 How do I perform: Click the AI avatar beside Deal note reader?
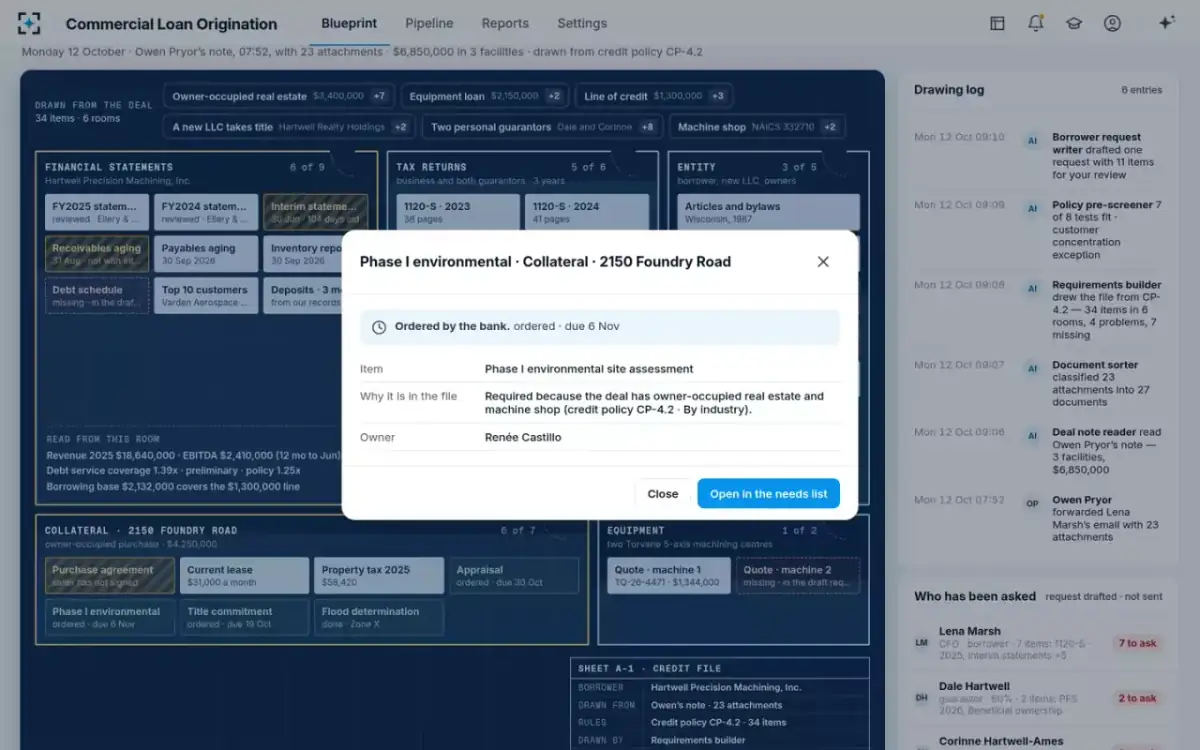tap(1032, 436)
